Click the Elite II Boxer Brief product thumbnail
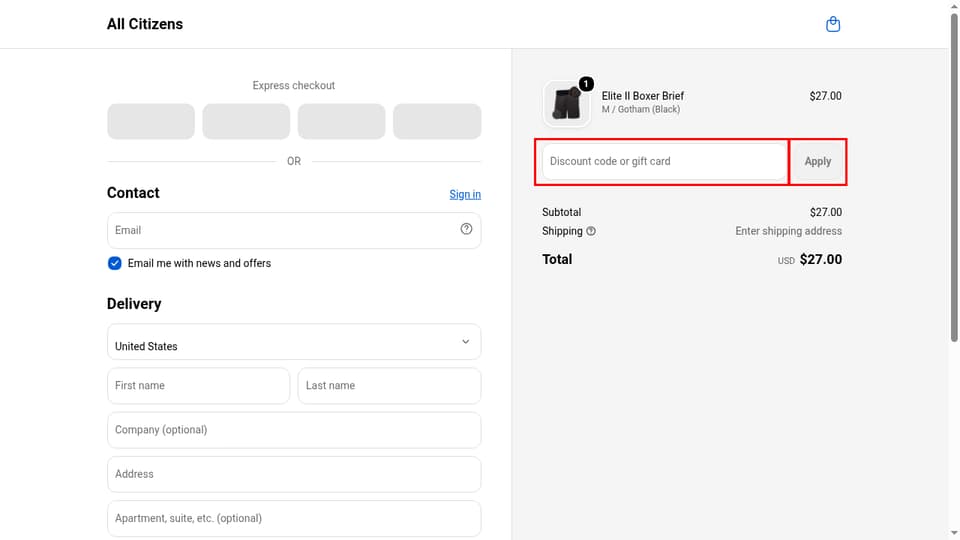This screenshot has height=540, width=960. tap(566, 103)
